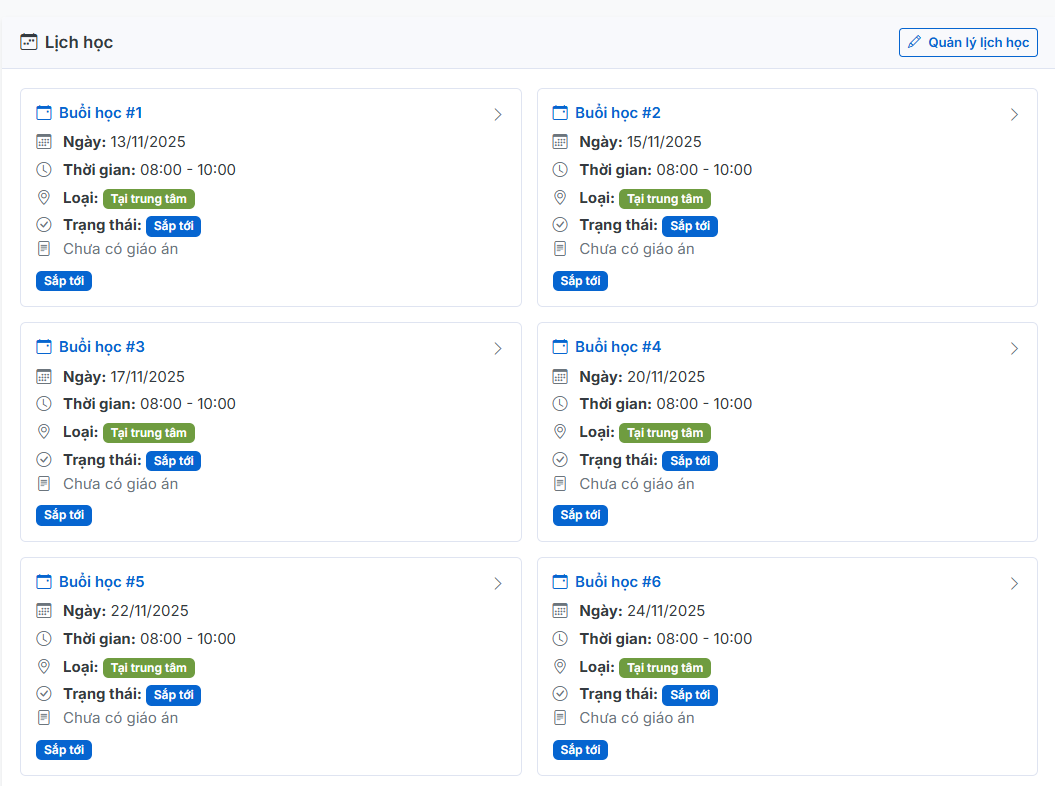This screenshot has width=1055, height=786.
Task: Click Trạng thái Sắp tới badge in Buổi học #2
Action: 690,226
